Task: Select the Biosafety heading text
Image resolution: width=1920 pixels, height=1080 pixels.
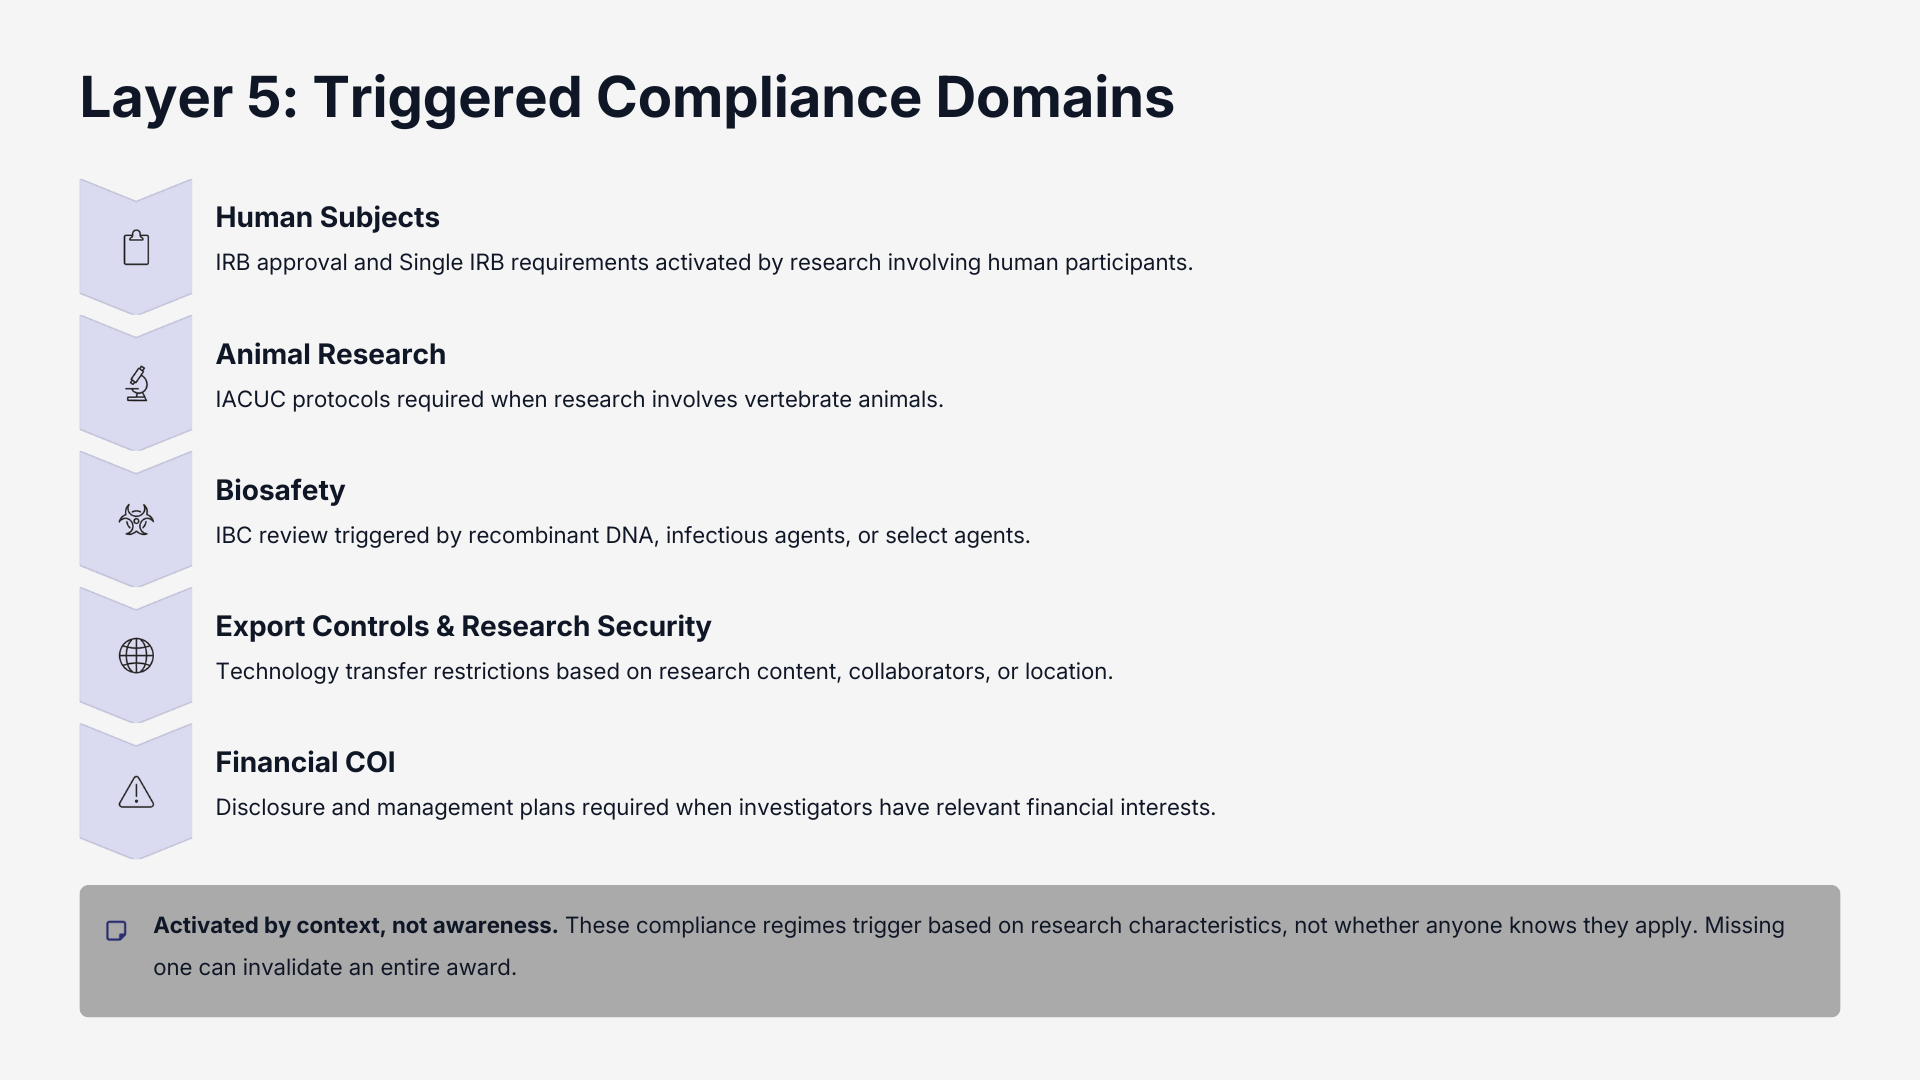Action: pyautogui.click(x=280, y=490)
